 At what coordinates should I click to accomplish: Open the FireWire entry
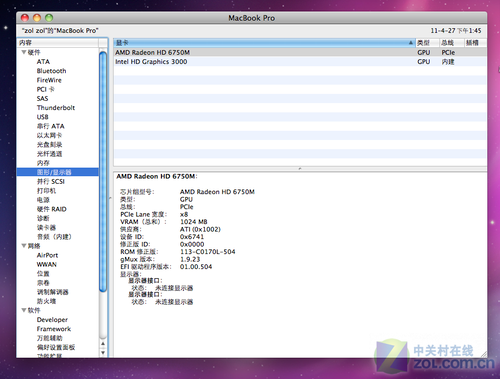[x=49, y=80]
